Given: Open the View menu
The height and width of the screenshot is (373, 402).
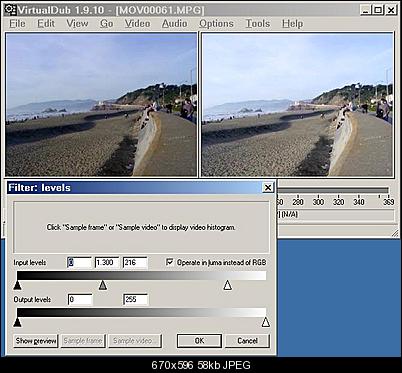Looking at the screenshot, I should tap(77, 24).
